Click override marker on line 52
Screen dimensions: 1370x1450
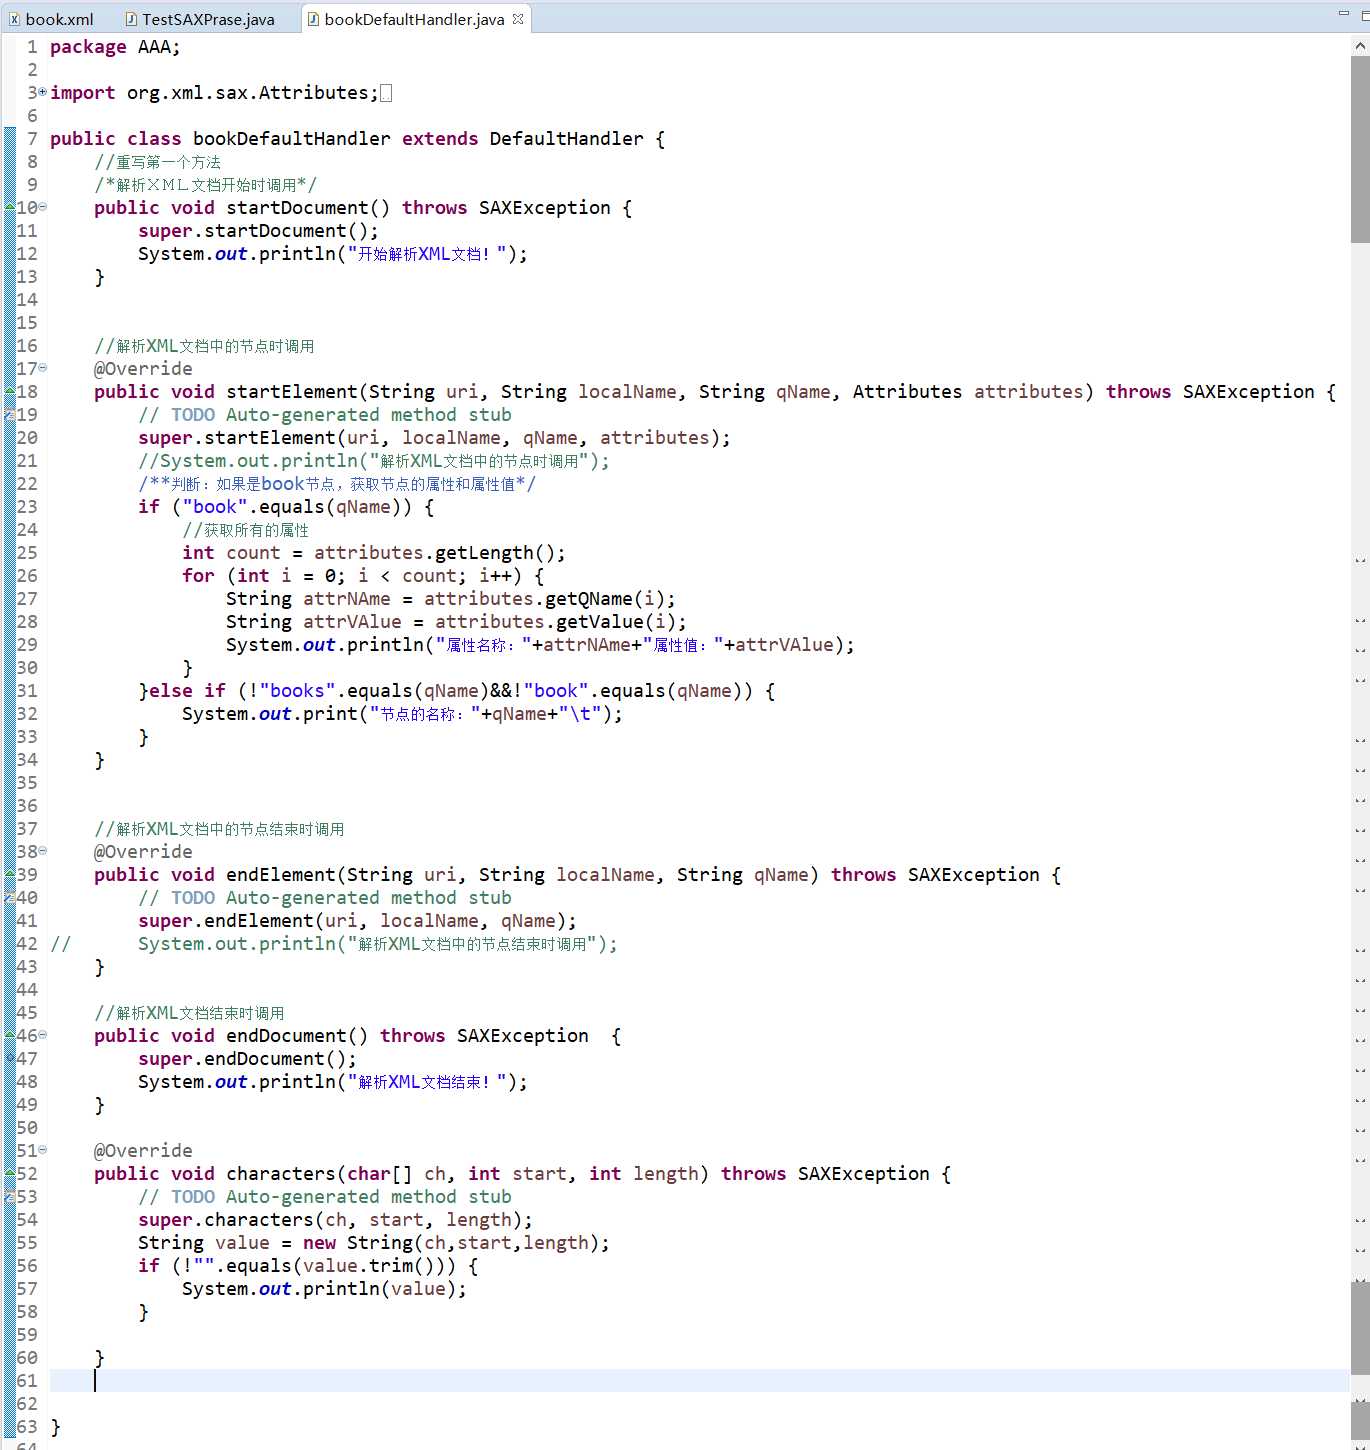10,1173
